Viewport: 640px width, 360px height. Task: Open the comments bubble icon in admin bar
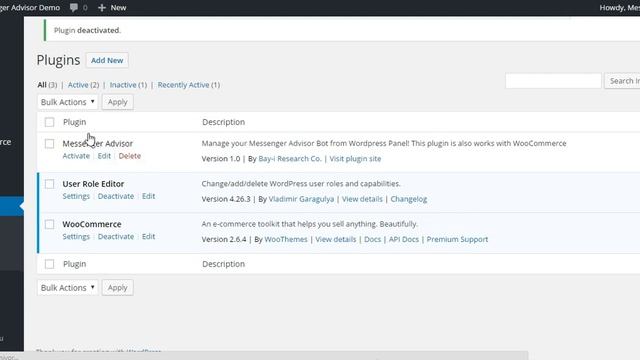(74, 7)
